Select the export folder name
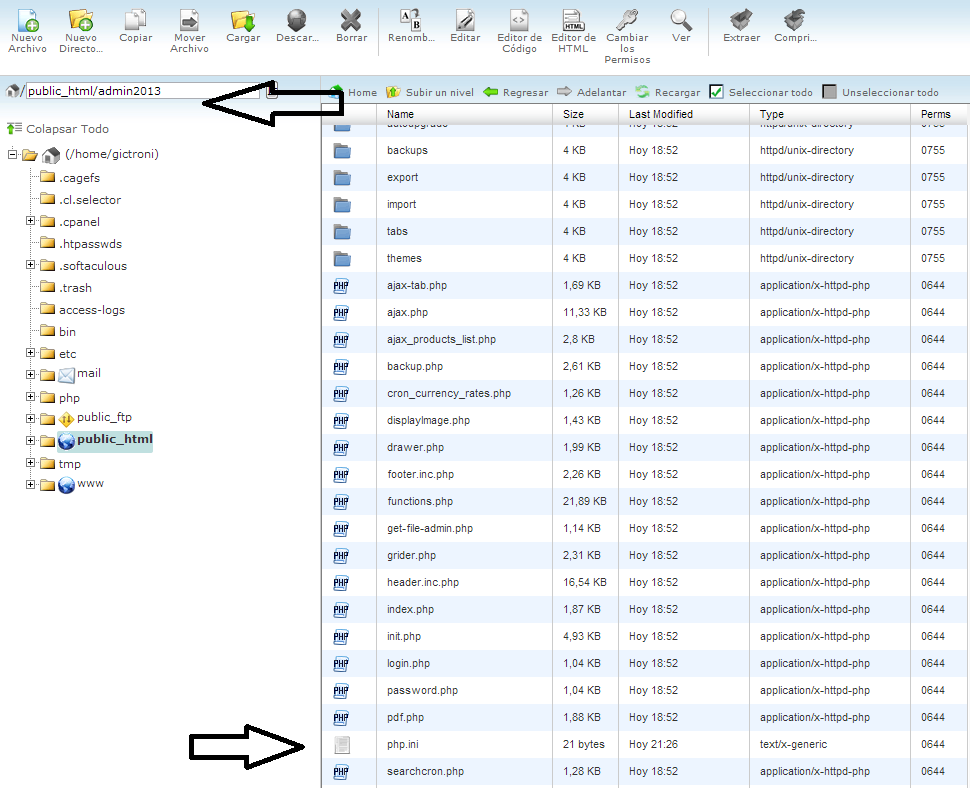The width and height of the screenshot is (970, 788). (x=403, y=178)
